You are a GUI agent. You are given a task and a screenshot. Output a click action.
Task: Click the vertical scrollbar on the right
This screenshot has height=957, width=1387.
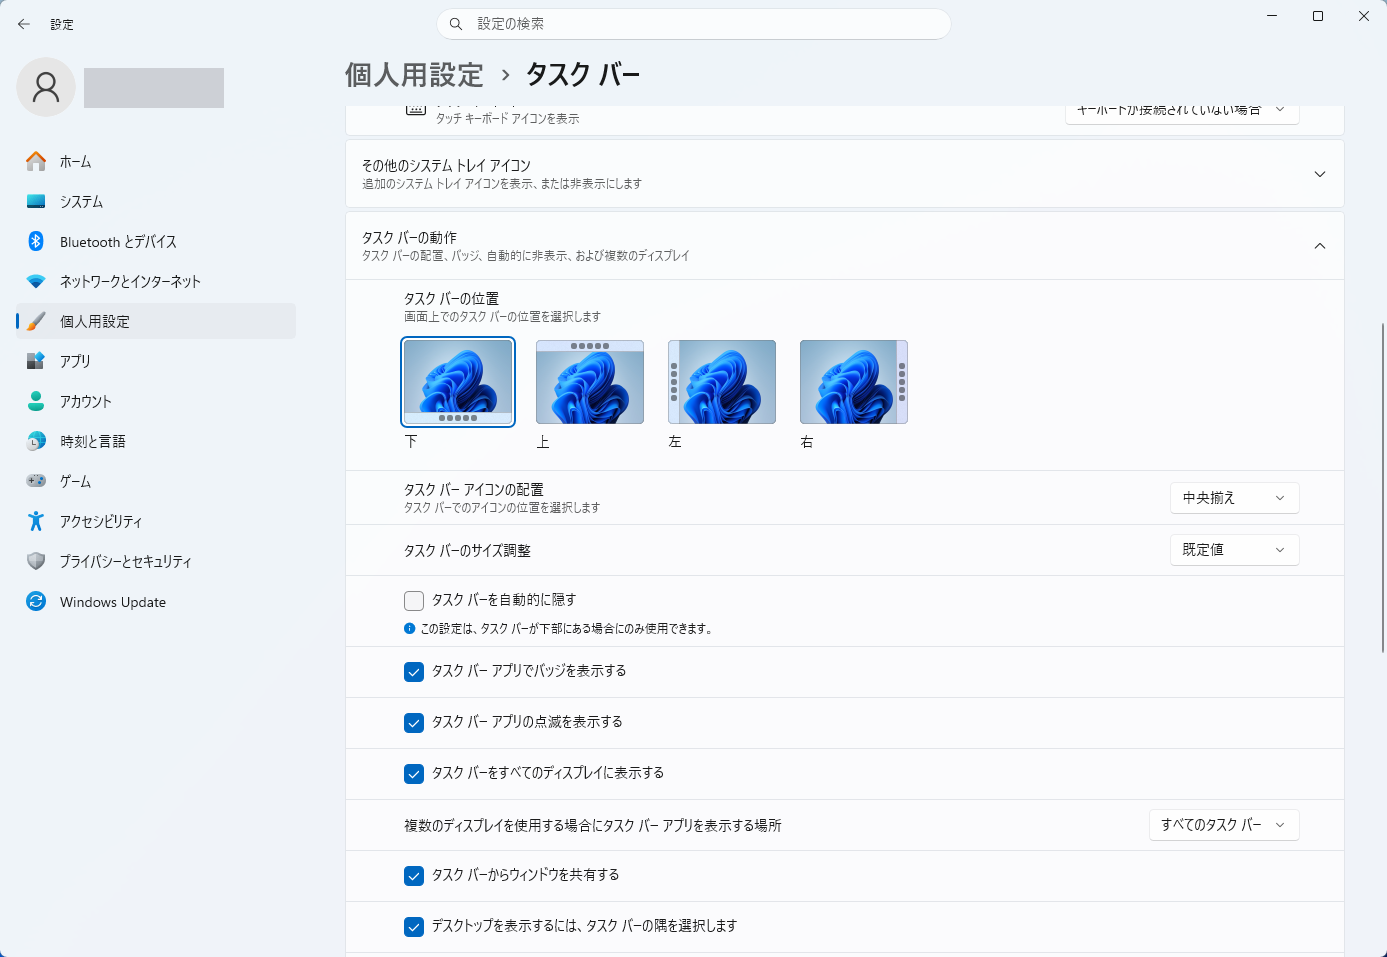[1383, 488]
